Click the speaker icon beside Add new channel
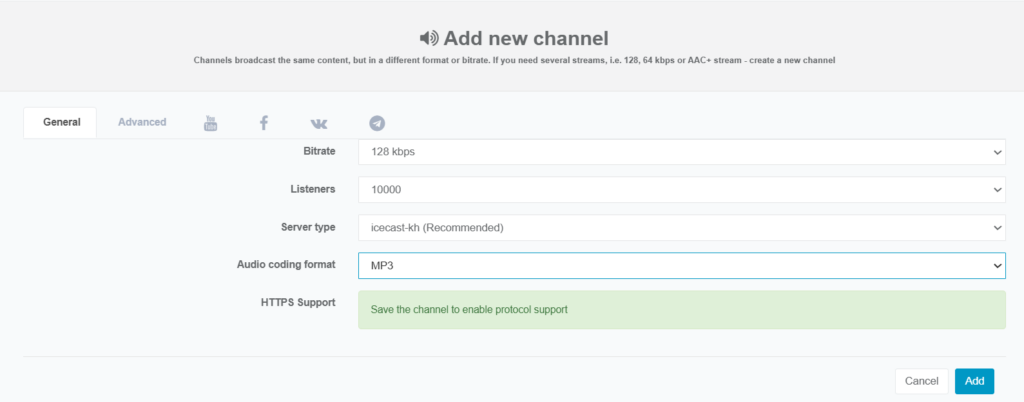Viewport: 1024px width, 402px height. pos(428,38)
